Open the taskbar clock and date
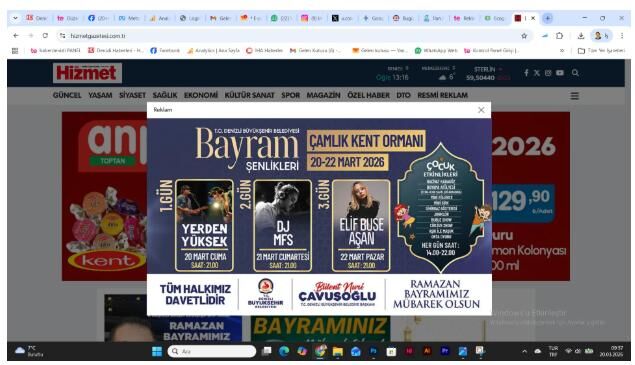 point(611,351)
